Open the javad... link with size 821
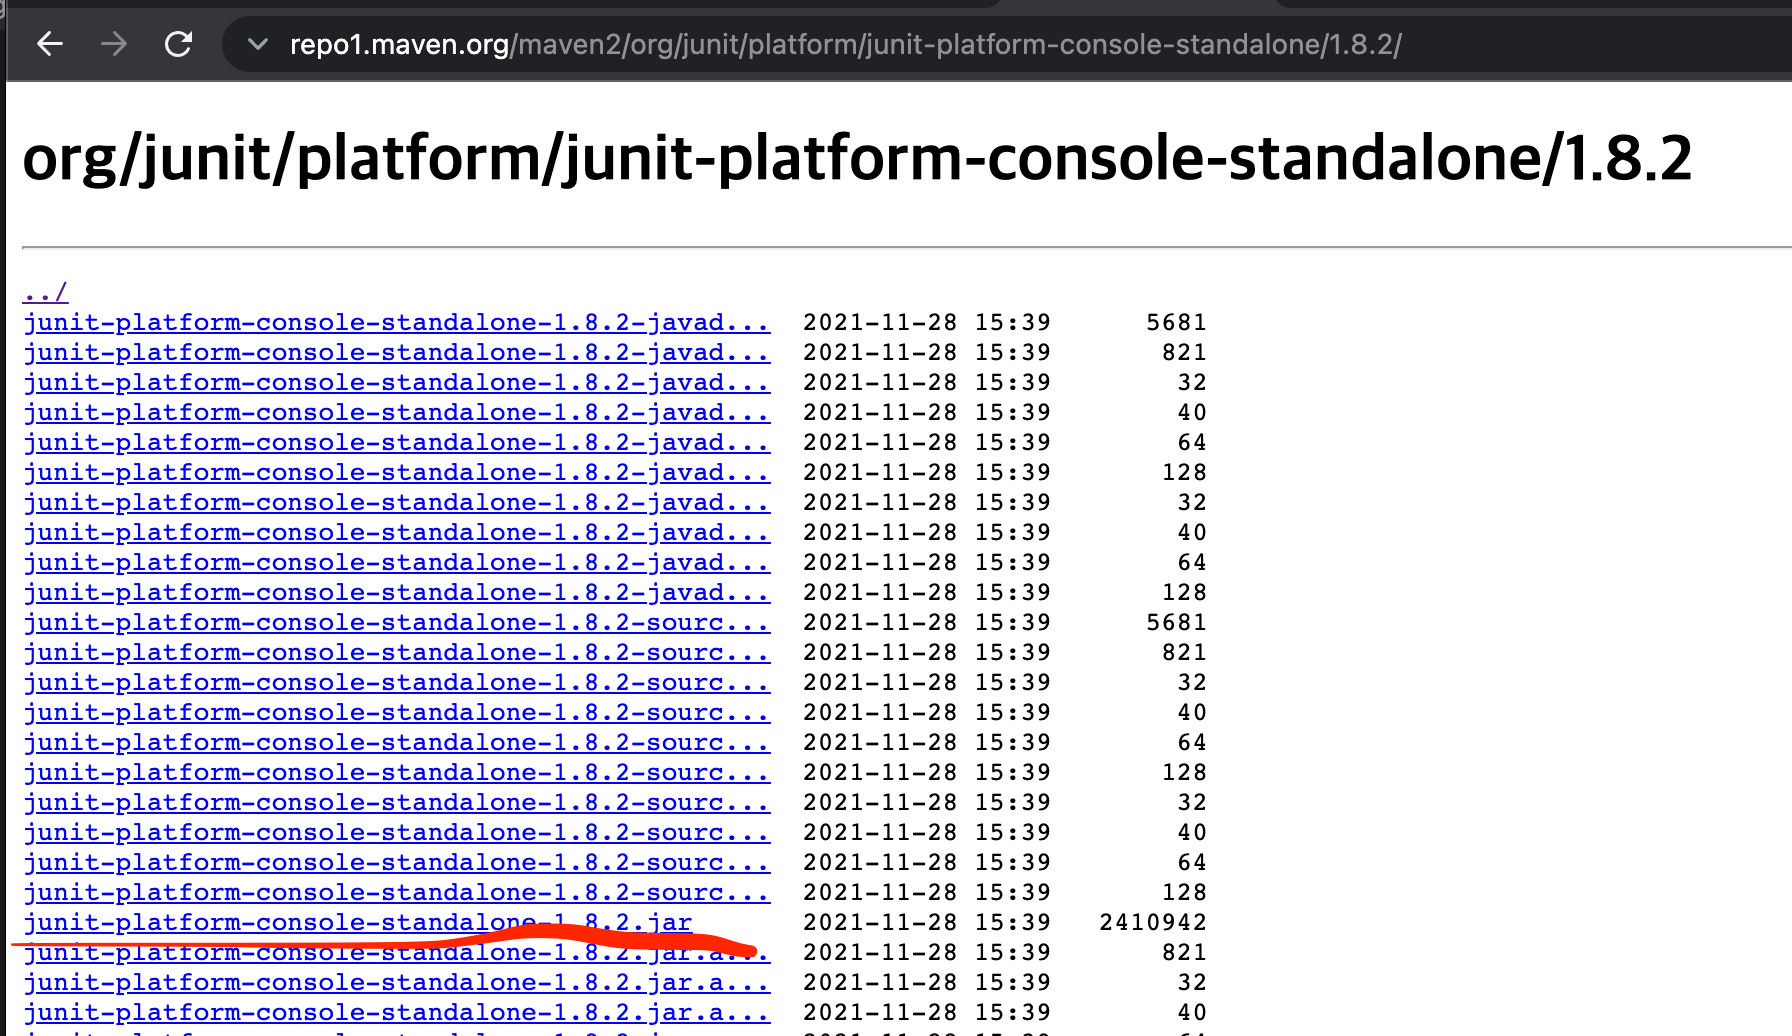The height and width of the screenshot is (1036, 1792). point(396,352)
